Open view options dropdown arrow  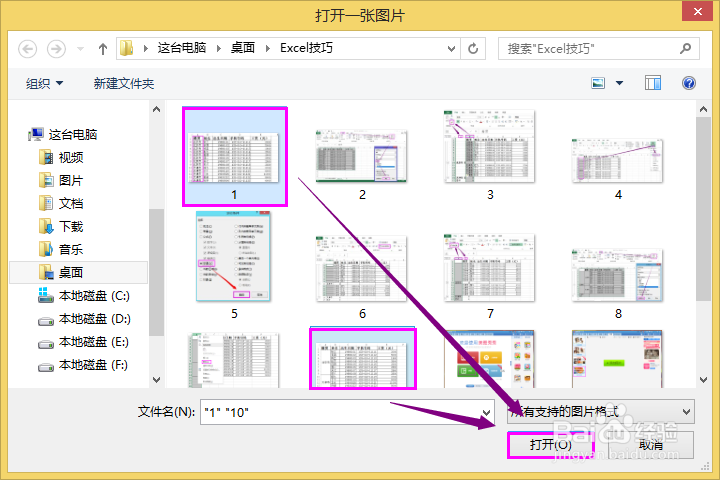point(619,83)
